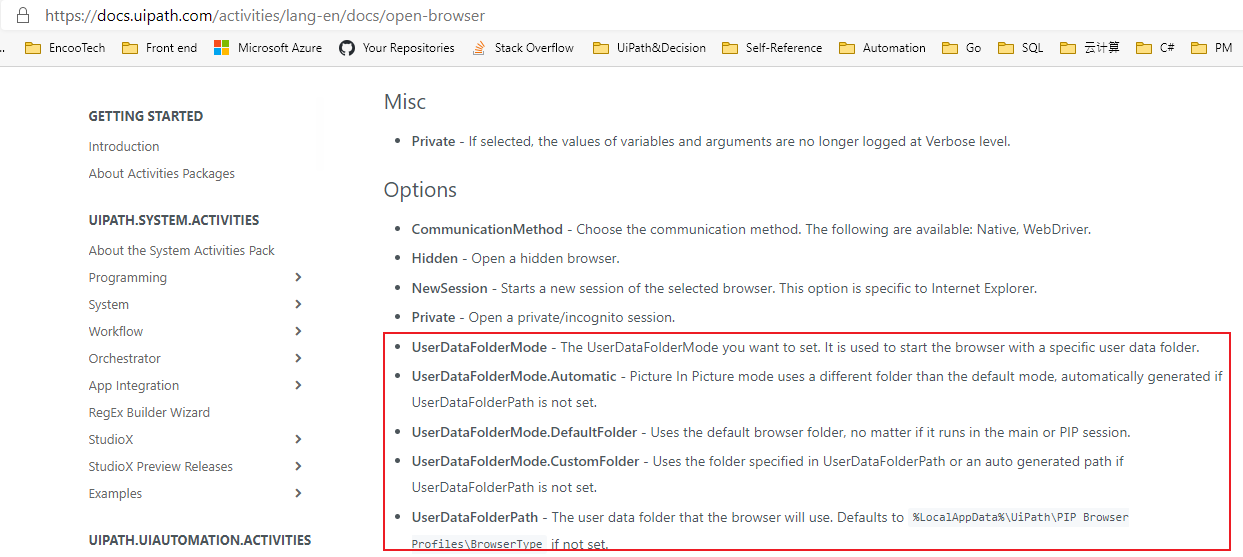Click the UserDataFolderPath option name
Image resolution: width=1243 pixels, height=557 pixels.
point(475,517)
